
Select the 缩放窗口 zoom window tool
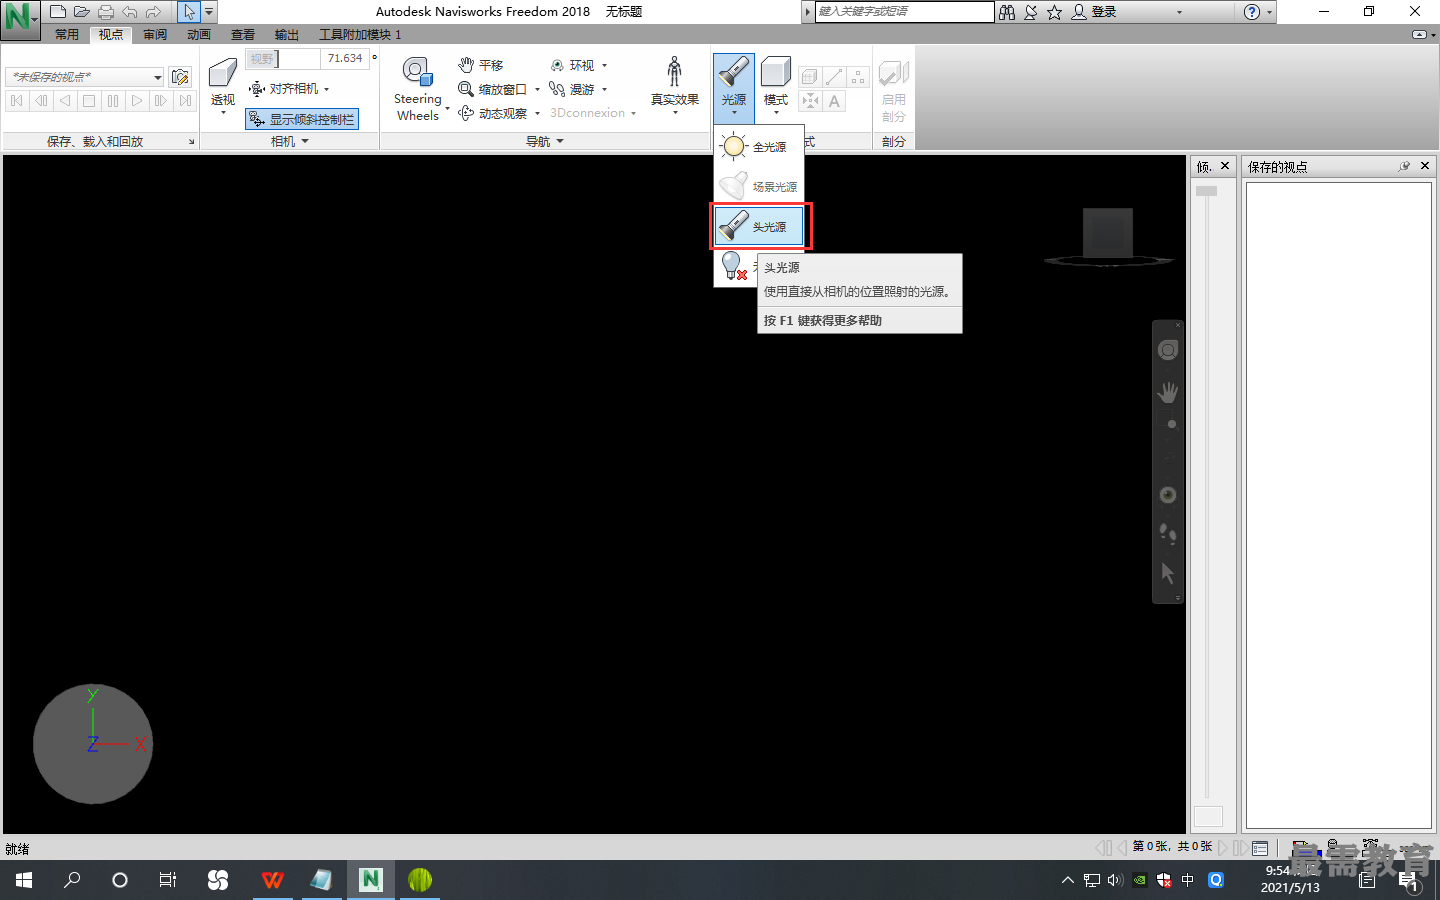[493, 89]
